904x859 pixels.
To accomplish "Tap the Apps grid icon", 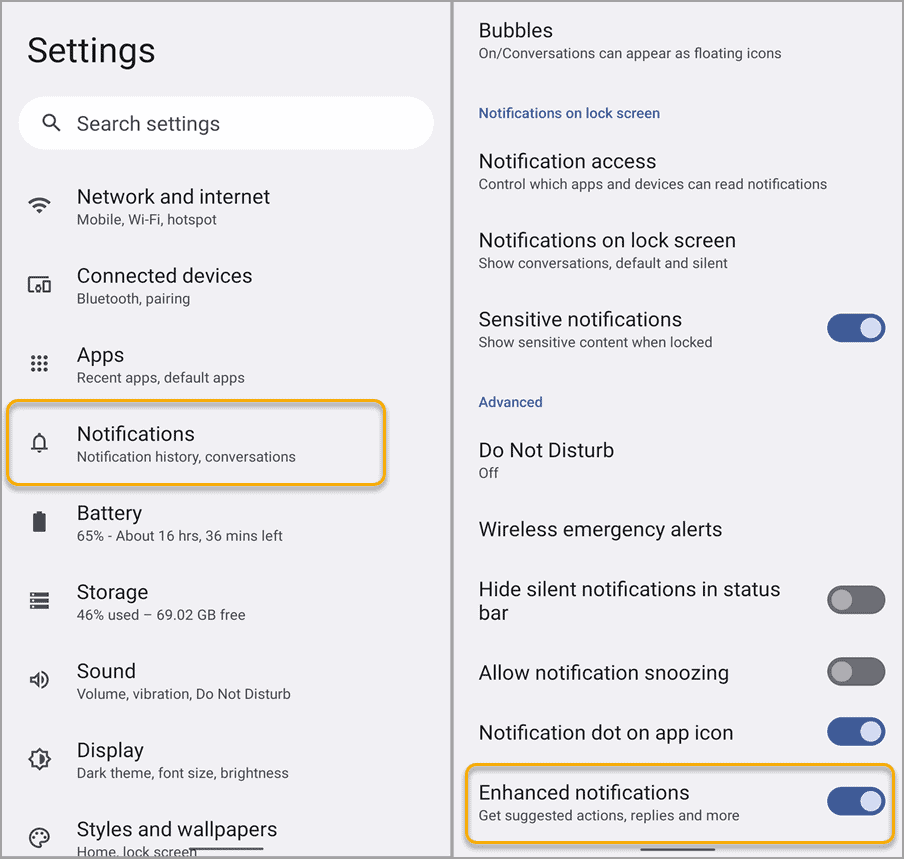I will pyautogui.click(x=39, y=364).
